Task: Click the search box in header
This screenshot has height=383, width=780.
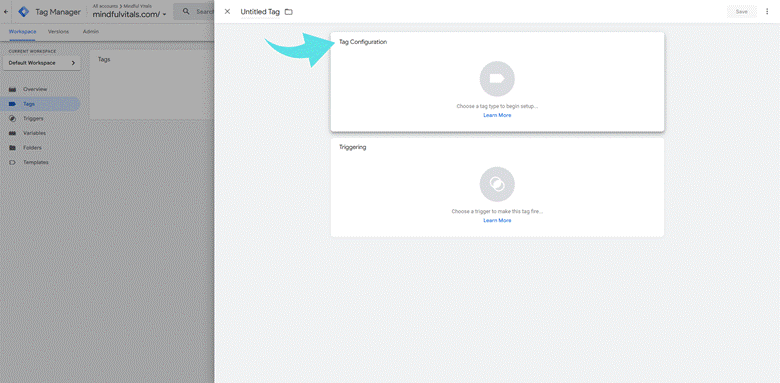Action: point(194,11)
